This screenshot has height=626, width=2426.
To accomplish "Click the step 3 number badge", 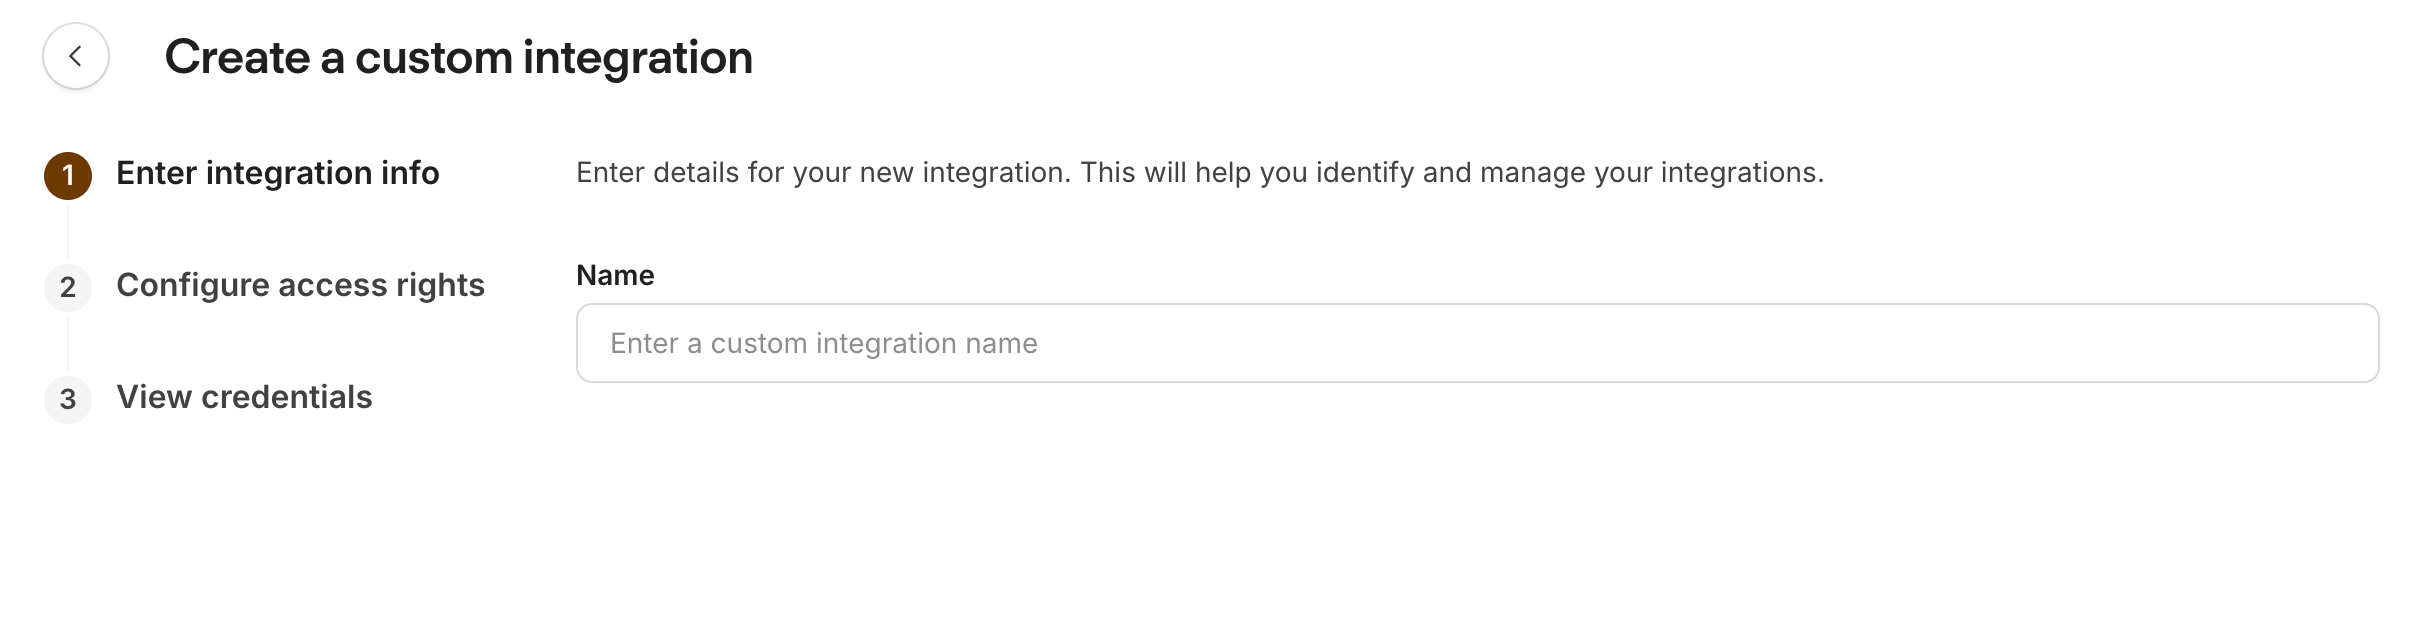I will pos(68,399).
